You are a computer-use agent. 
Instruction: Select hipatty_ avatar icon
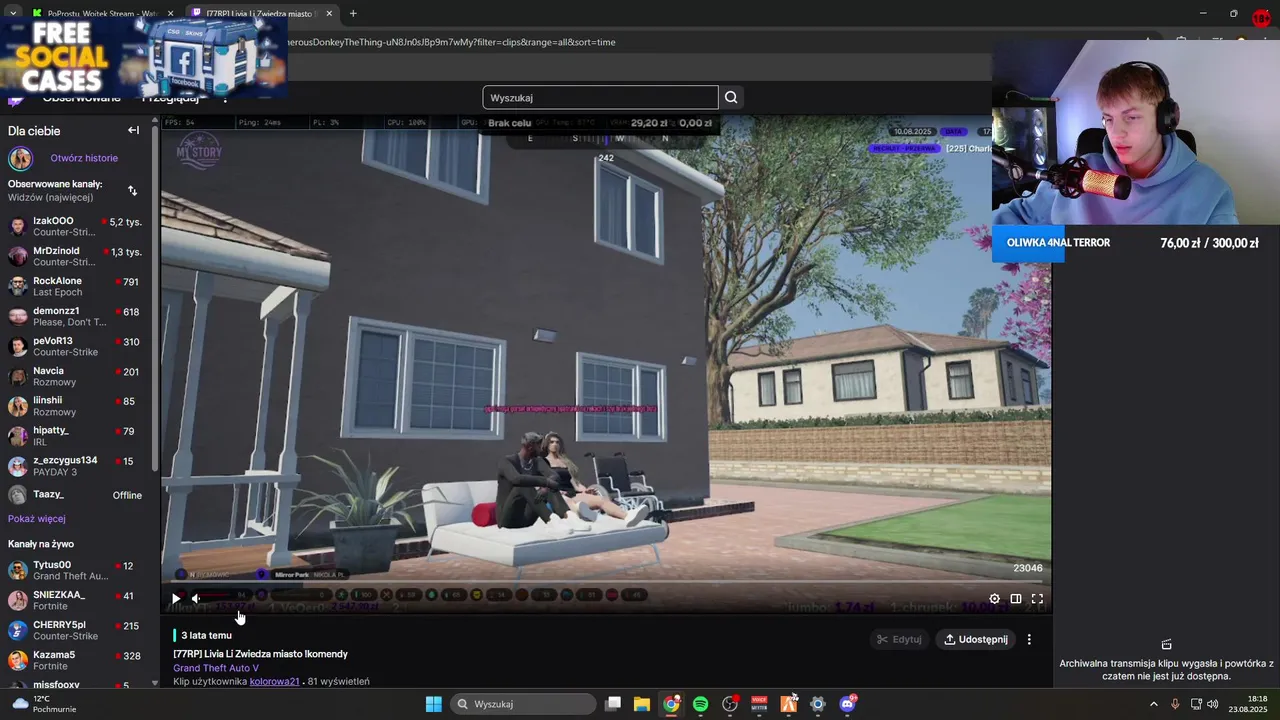18,436
